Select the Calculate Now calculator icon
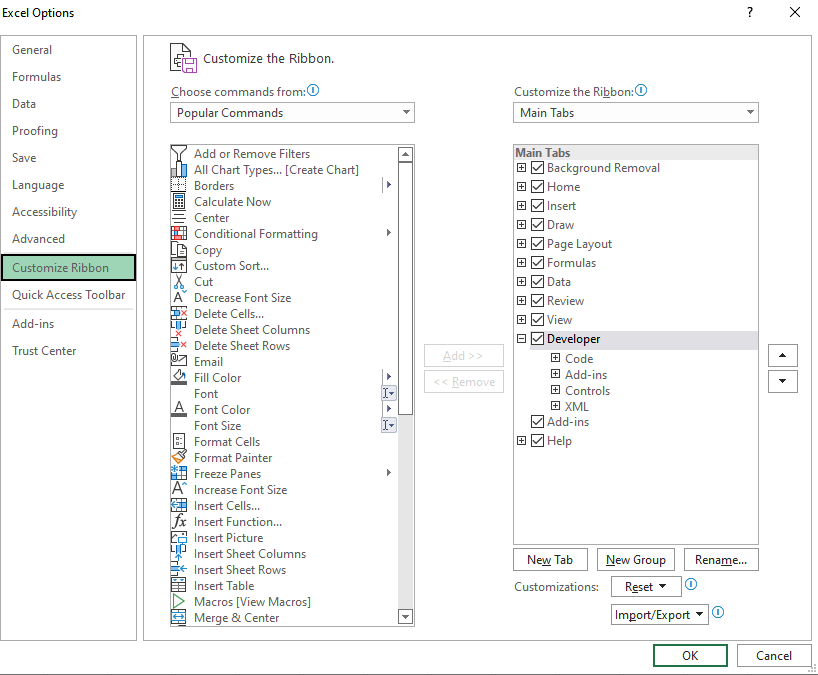818x675 pixels. (x=179, y=201)
